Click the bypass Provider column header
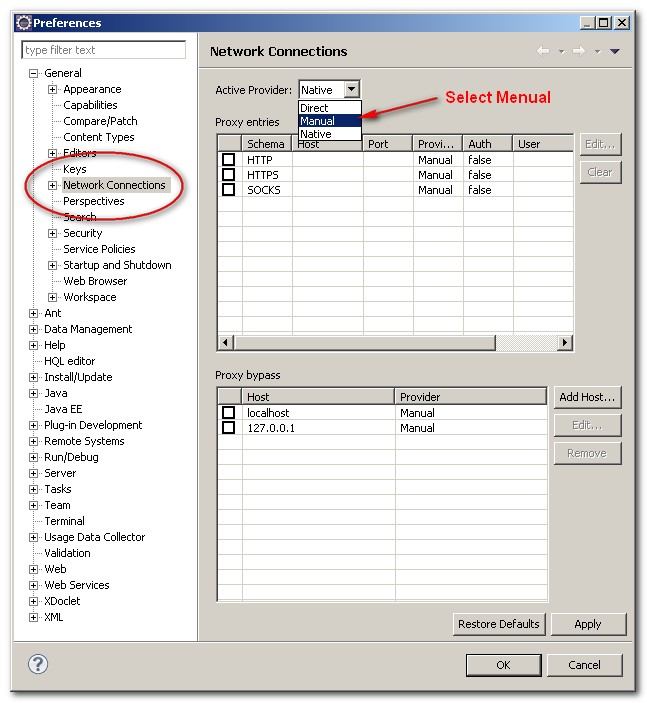Screen dimensions: 647x703 click(x=471, y=397)
